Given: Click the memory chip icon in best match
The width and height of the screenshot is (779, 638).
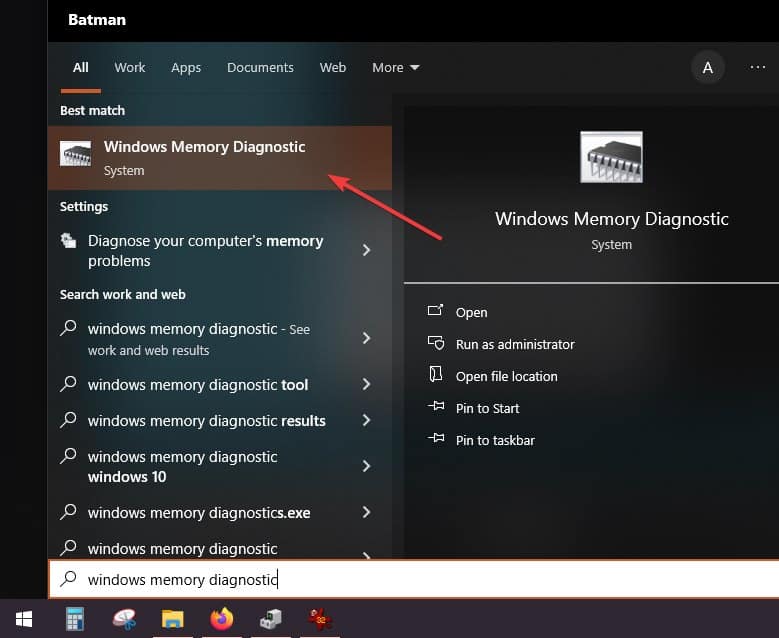Looking at the screenshot, I should pyautogui.click(x=76, y=154).
